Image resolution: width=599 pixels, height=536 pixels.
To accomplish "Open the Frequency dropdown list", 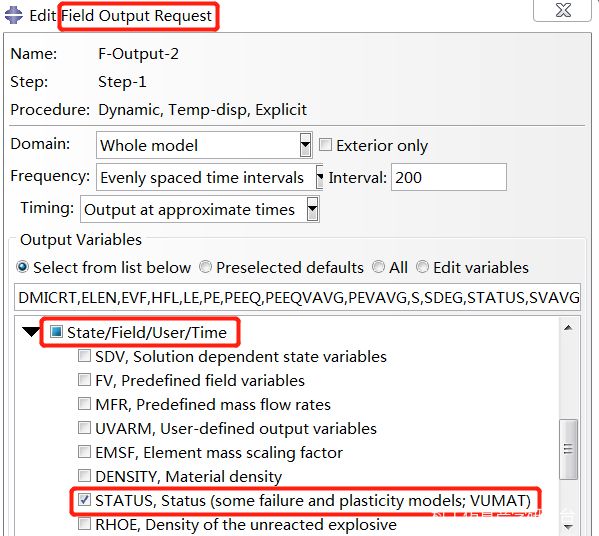I will 209,177.
